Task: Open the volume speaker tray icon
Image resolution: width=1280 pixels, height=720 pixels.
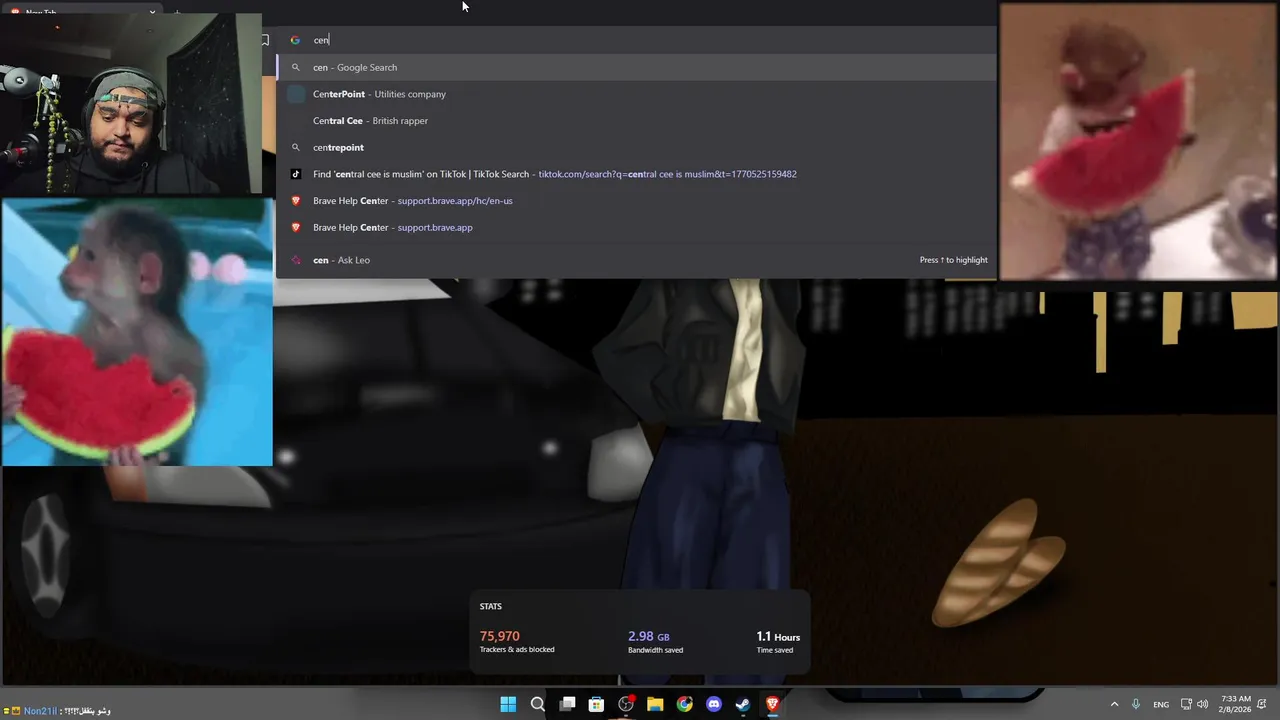Action: [1202, 704]
